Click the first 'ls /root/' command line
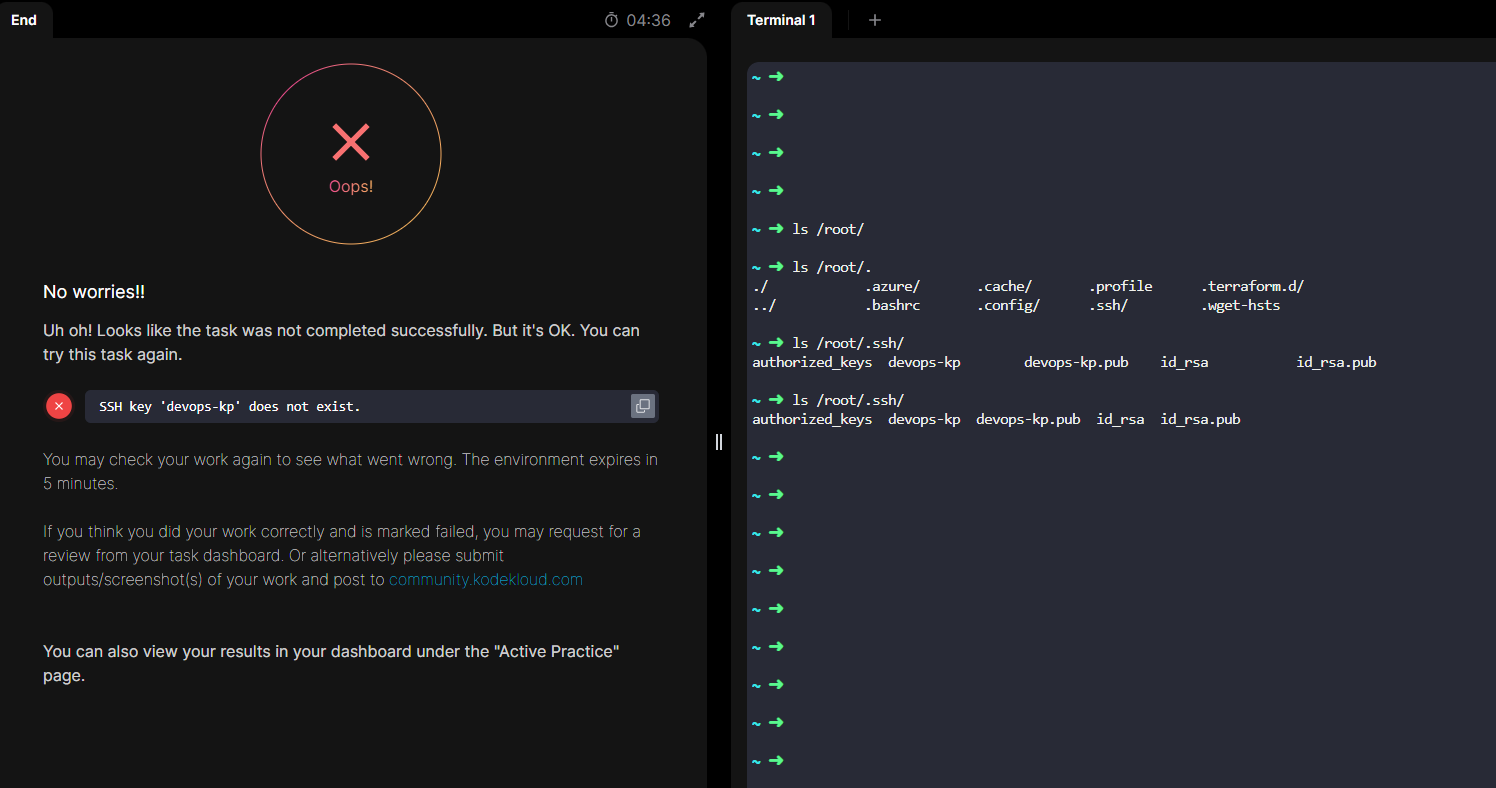 pyautogui.click(x=827, y=229)
